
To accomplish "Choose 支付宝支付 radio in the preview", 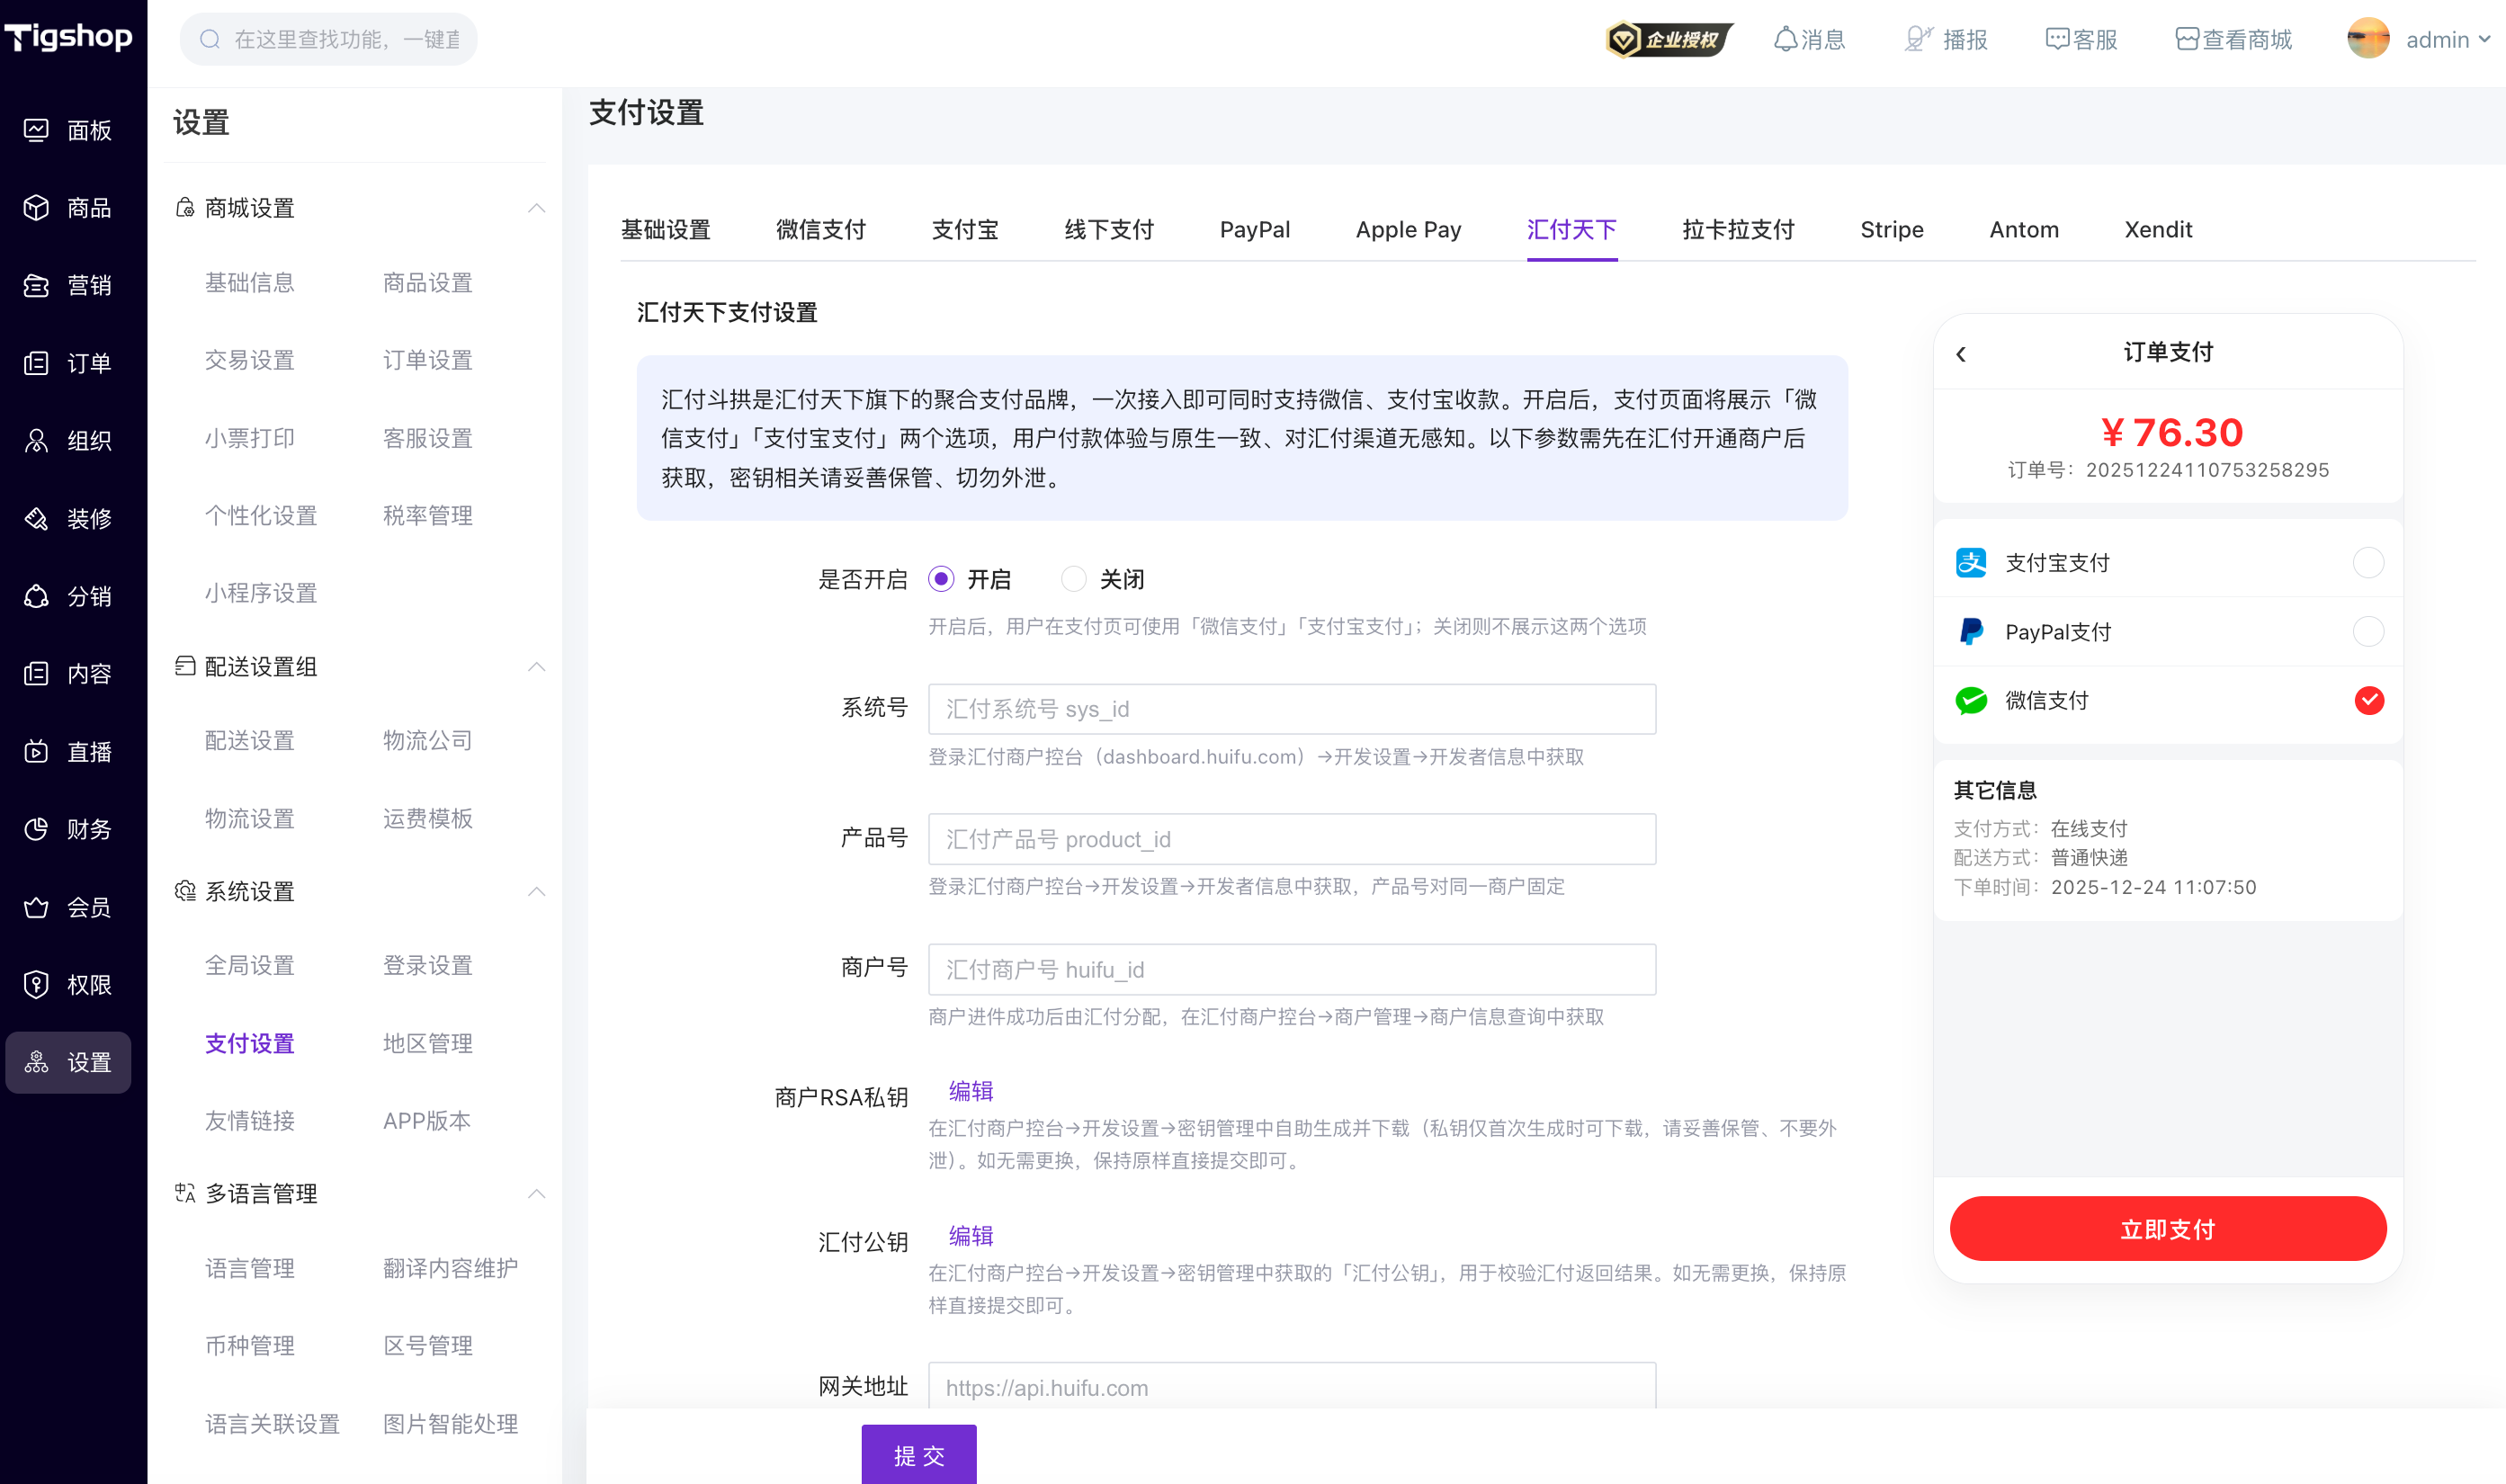I will pyautogui.click(x=2368, y=562).
